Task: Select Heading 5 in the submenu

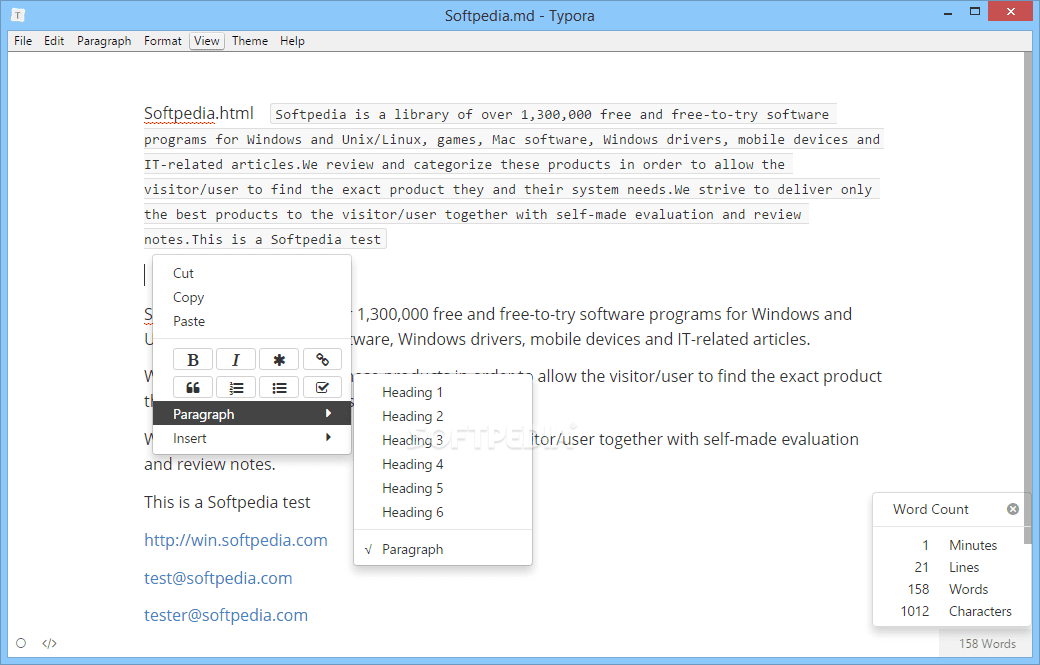Action: [x=443, y=488]
